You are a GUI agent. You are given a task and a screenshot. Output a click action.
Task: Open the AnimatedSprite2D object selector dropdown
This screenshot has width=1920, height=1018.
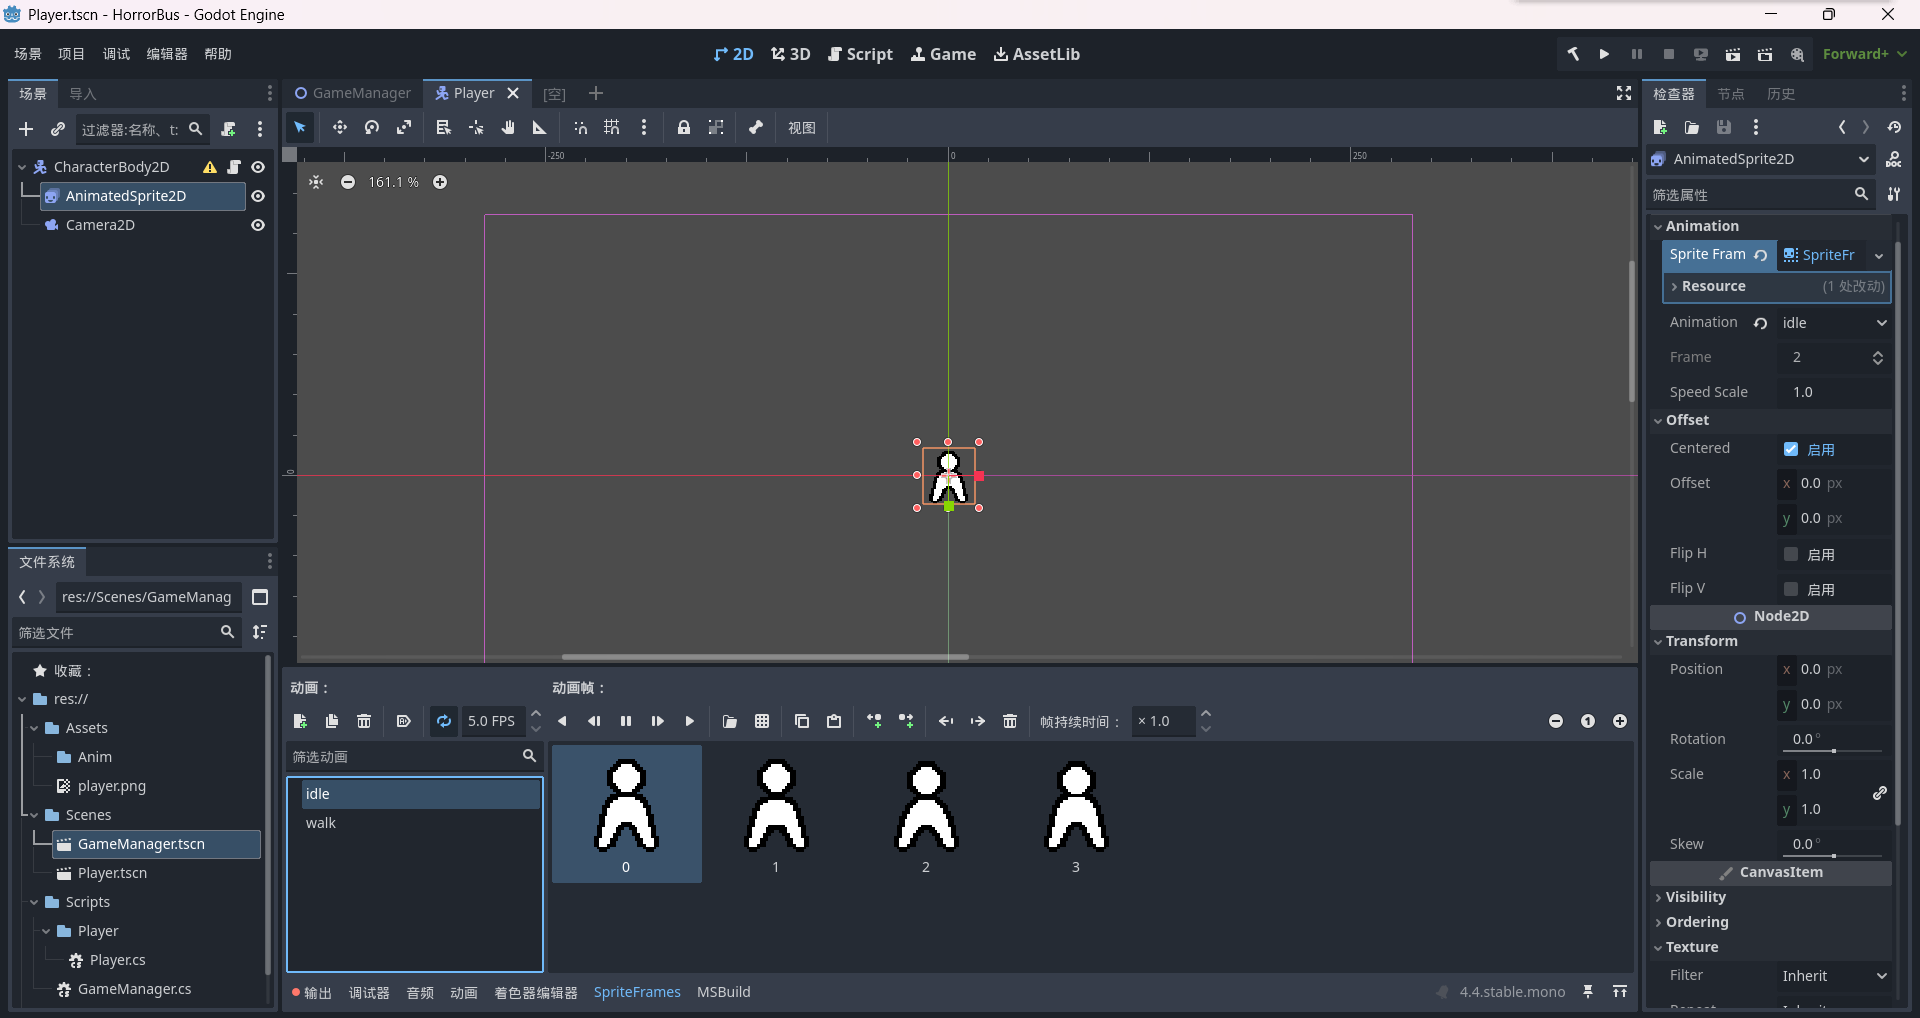pyautogui.click(x=1761, y=159)
